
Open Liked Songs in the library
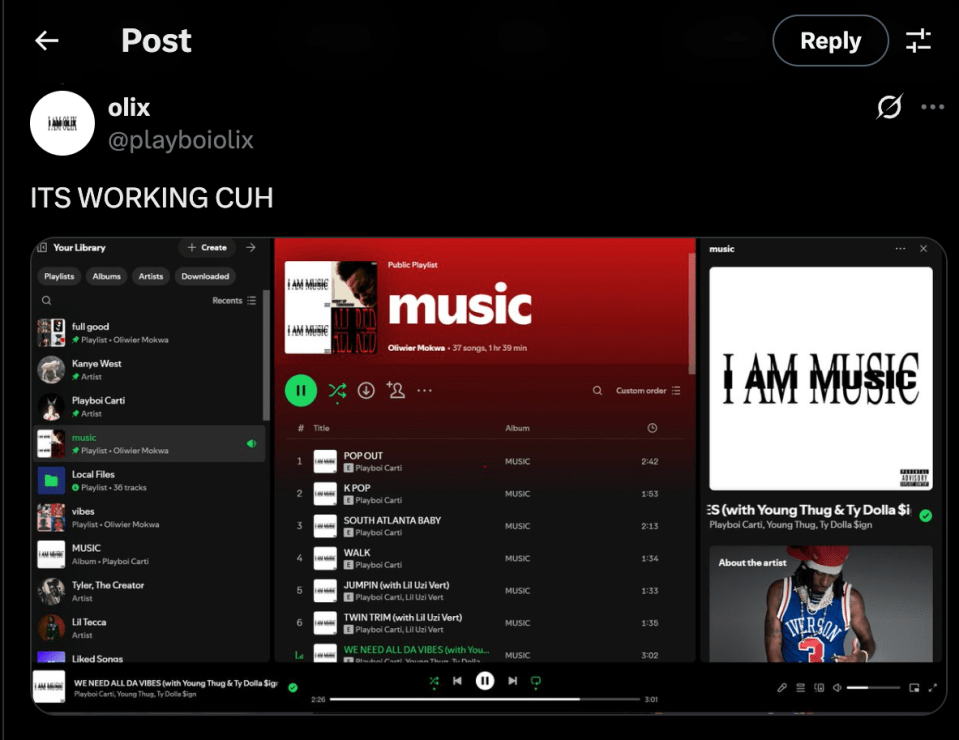tap(150, 657)
